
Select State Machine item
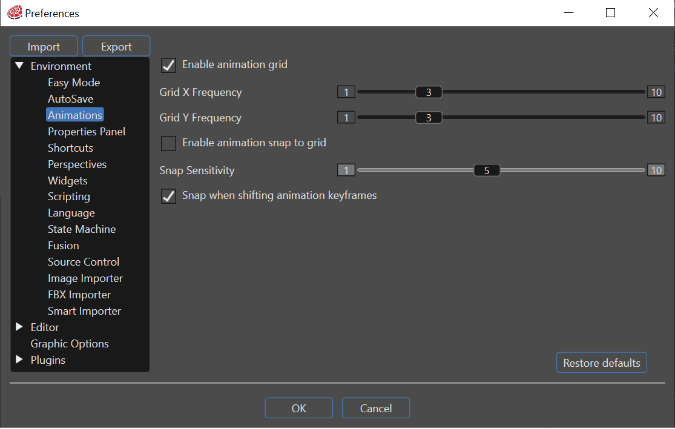[x=82, y=229]
